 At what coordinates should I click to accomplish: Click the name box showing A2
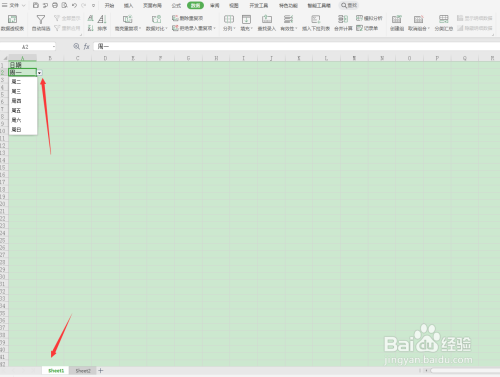pyautogui.click(x=25, y=47)
